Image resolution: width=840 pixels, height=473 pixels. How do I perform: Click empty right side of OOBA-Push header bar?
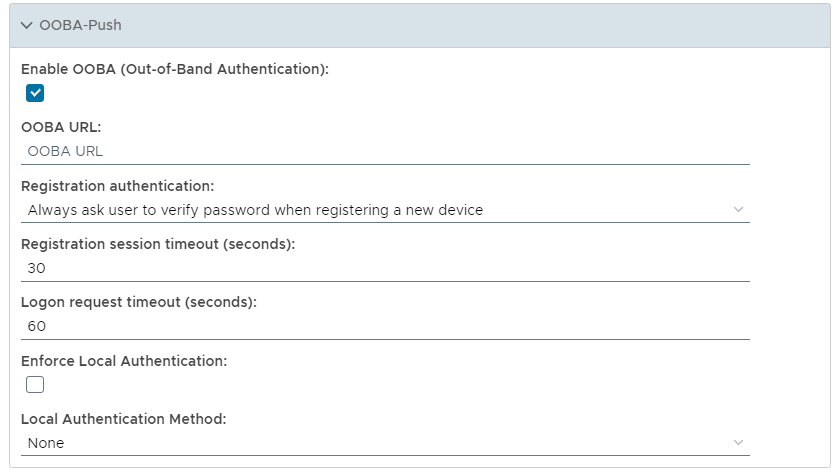click(500, 25)
